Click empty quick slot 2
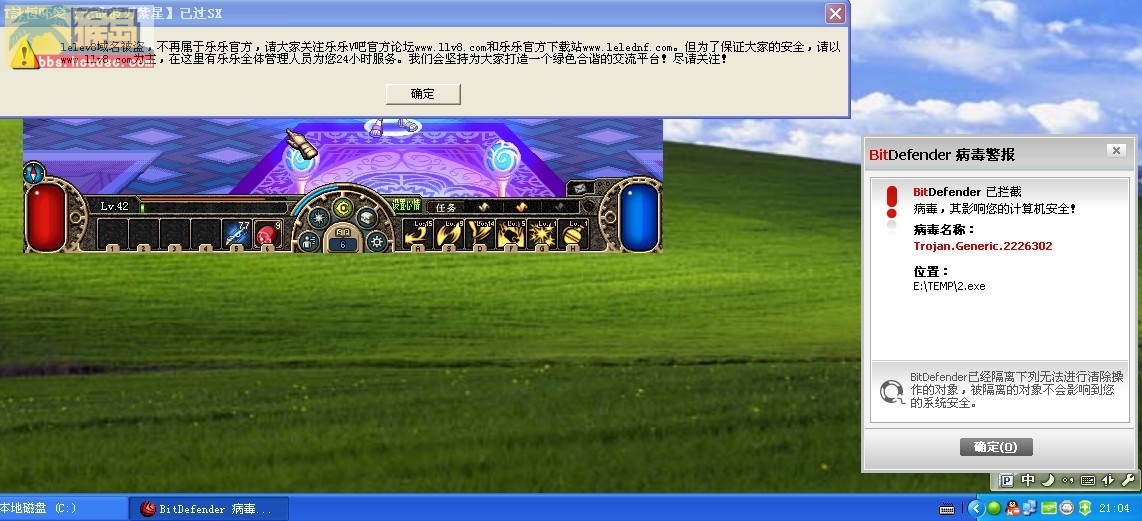The height and width of the screenshot is (521, 1142). click(143, 233)
